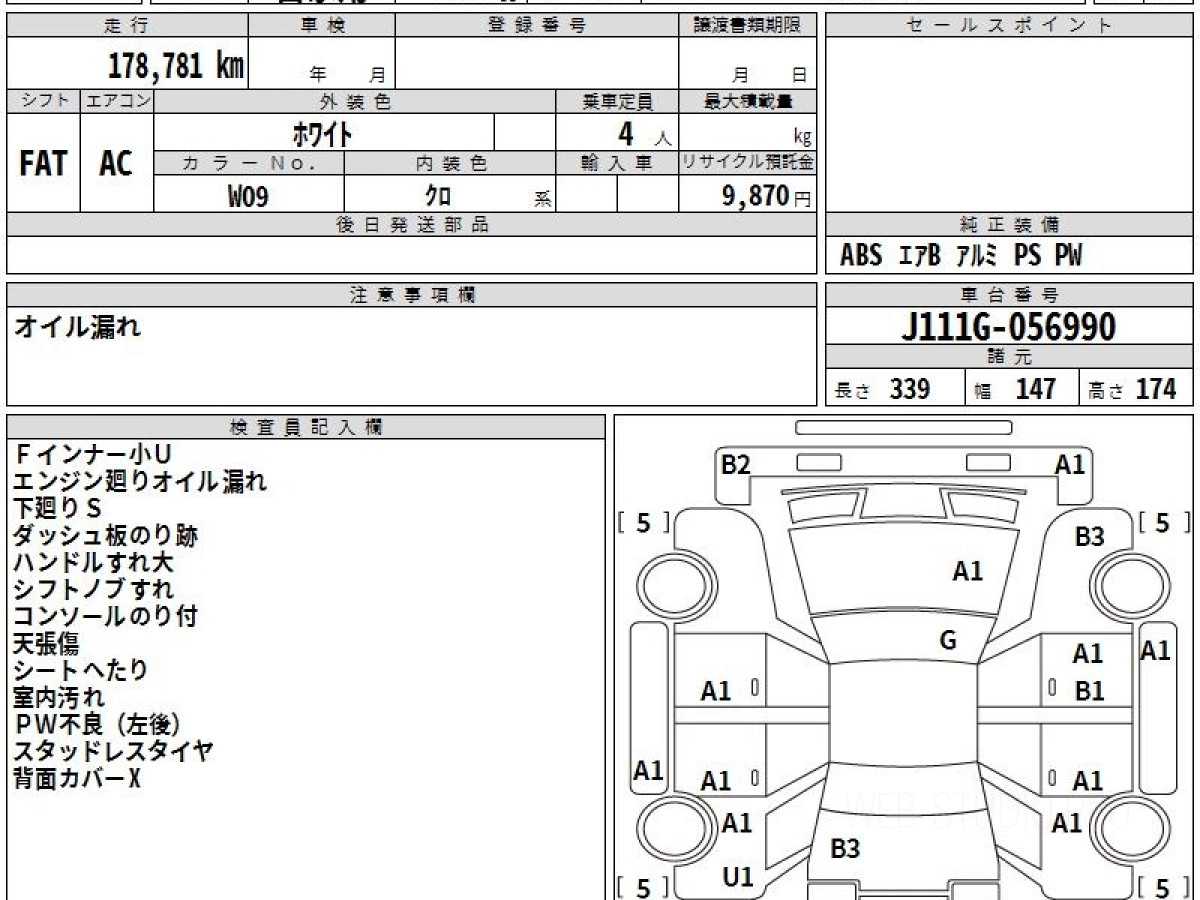Click the エアコン header cell
Viewport: 1200px width, 900px height.
coord(117,101)
